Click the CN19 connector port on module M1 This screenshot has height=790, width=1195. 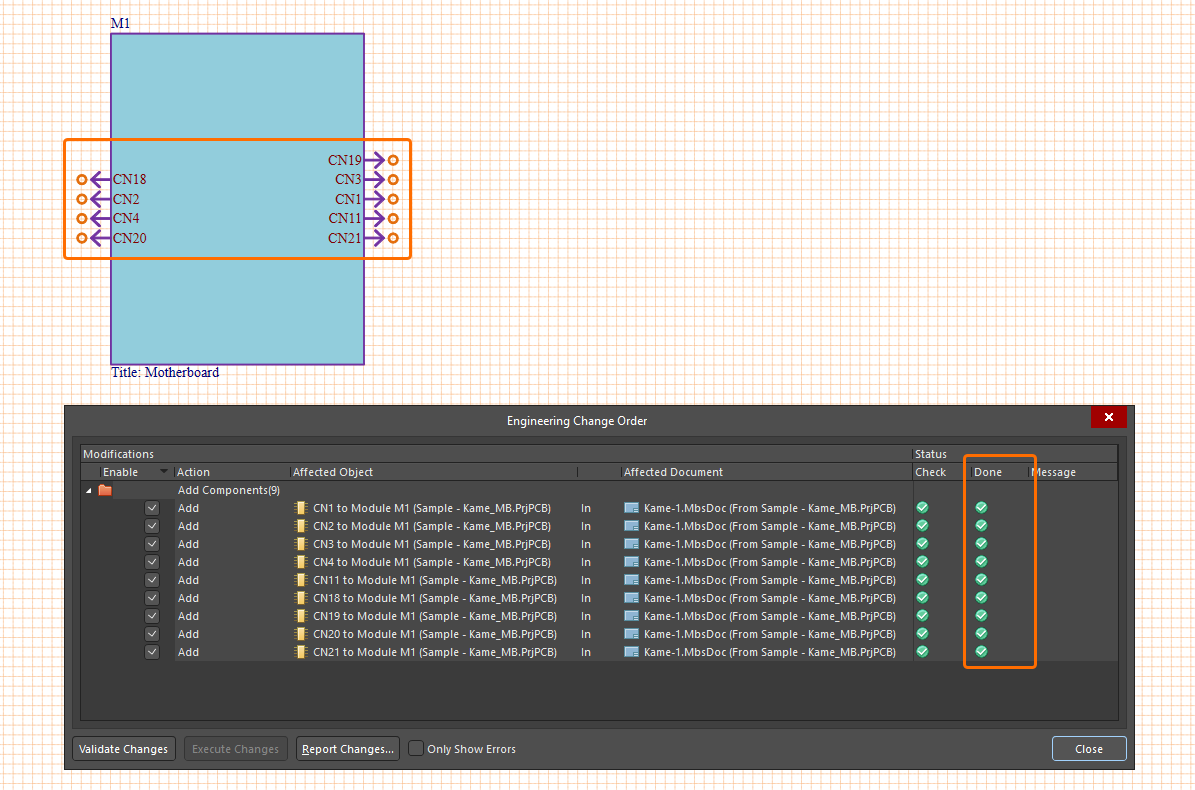[392, 160]
